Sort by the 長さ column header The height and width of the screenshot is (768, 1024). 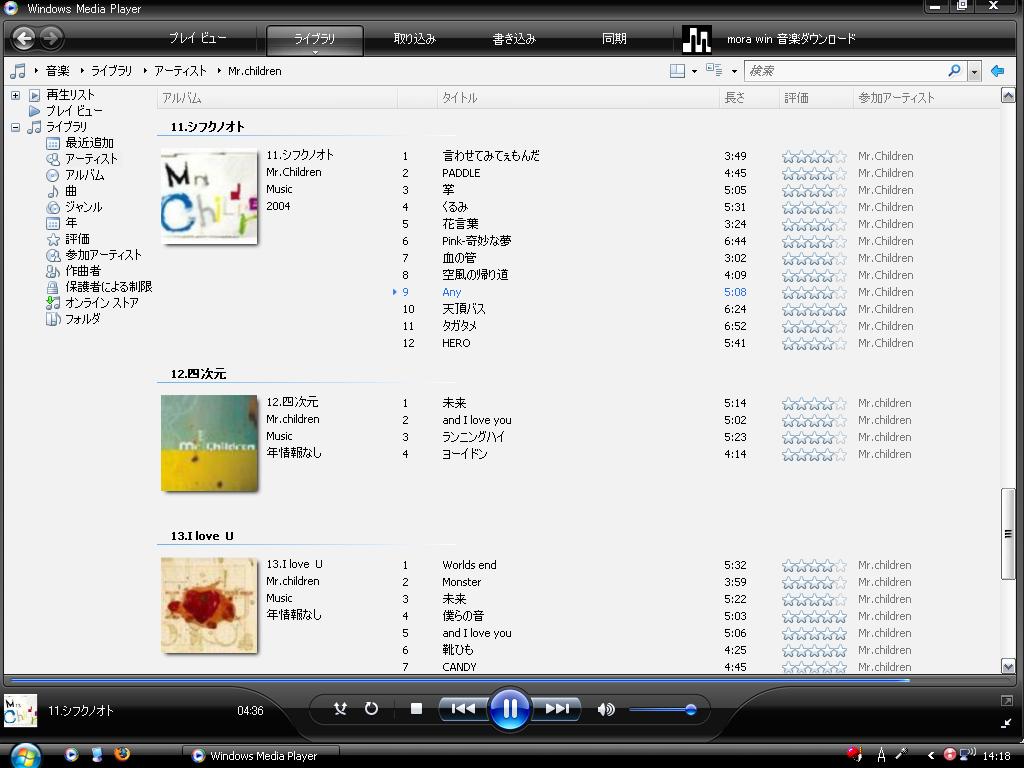(x=748, y=98)
